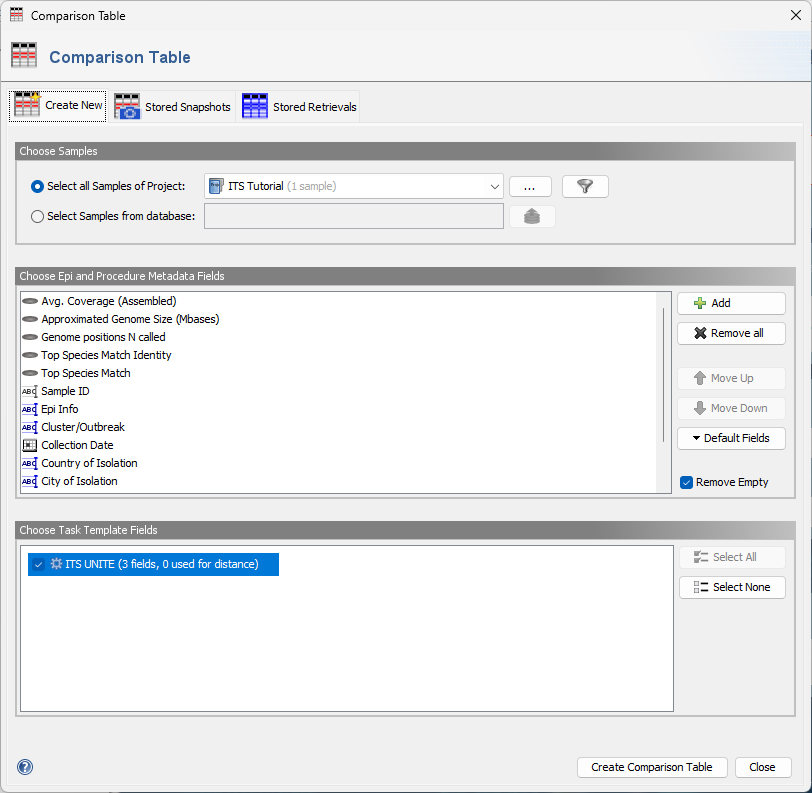
Task: Click the browse ellipsis icon next to project selector
Action: point(530,186)
